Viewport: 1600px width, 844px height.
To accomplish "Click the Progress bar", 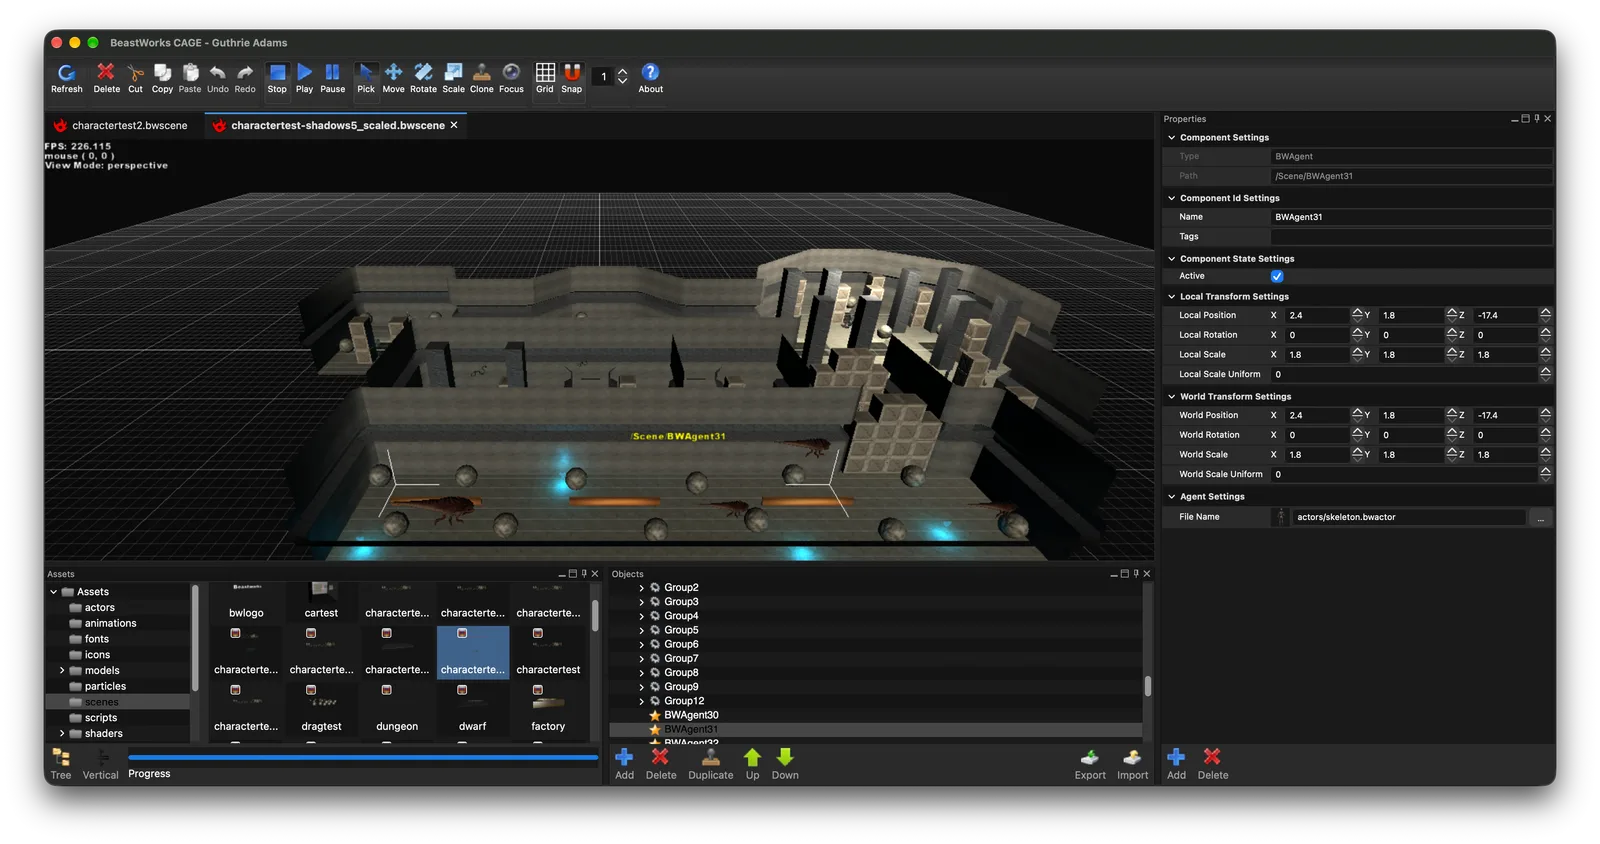I will [x=363, y=758].
